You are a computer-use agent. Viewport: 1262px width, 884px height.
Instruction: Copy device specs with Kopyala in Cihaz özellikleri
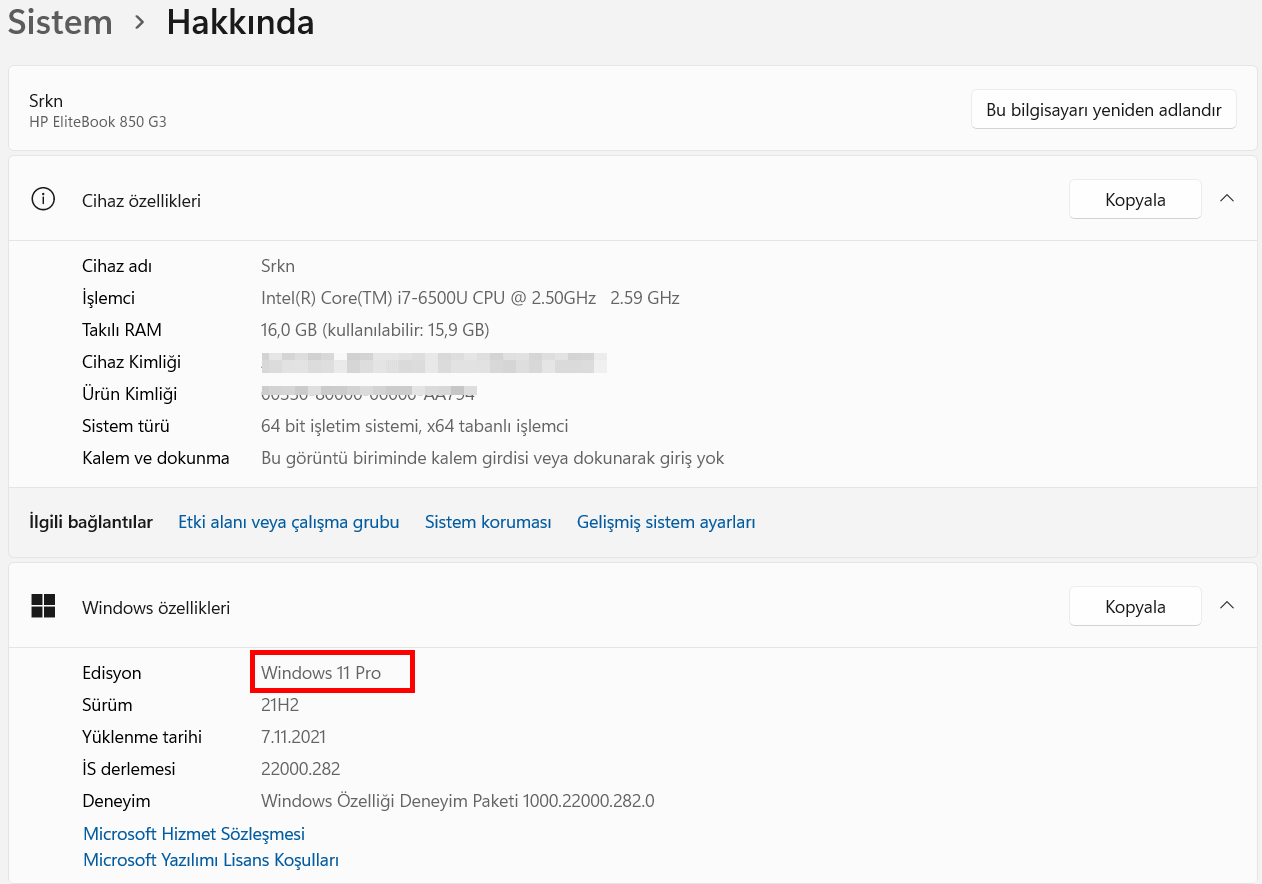(1135, 200)
